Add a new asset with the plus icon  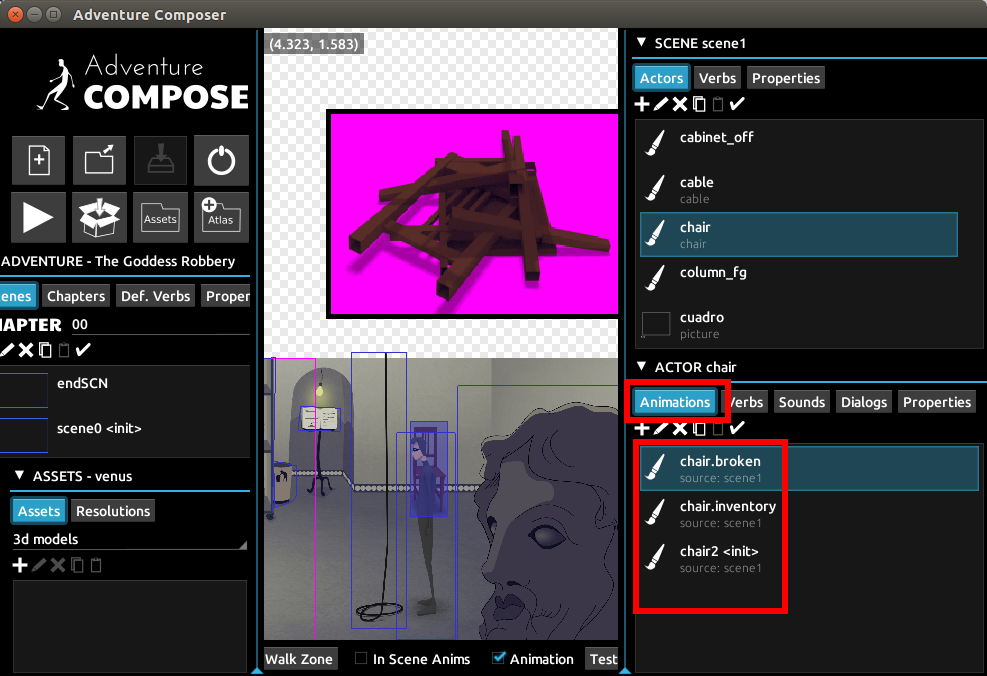(20, 565)
